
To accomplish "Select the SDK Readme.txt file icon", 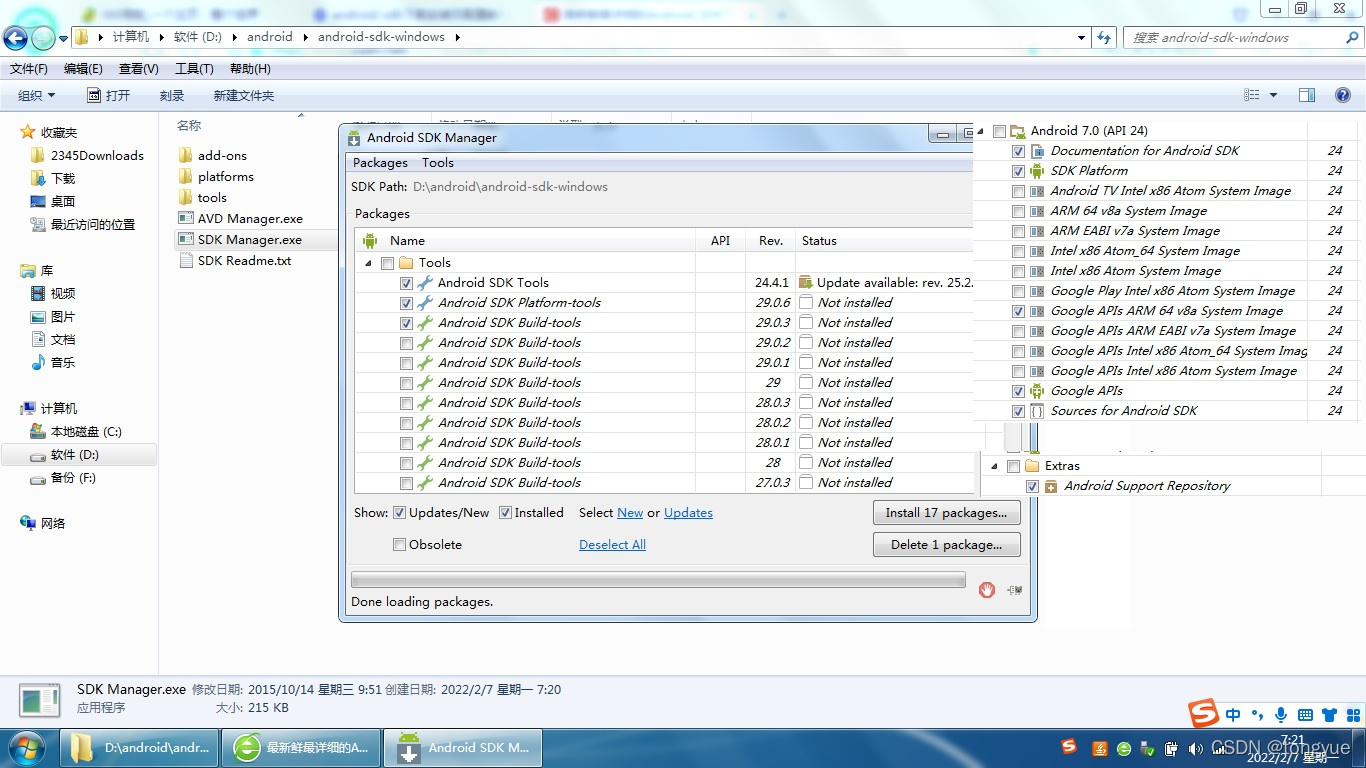I will click(x=186, y=261).
